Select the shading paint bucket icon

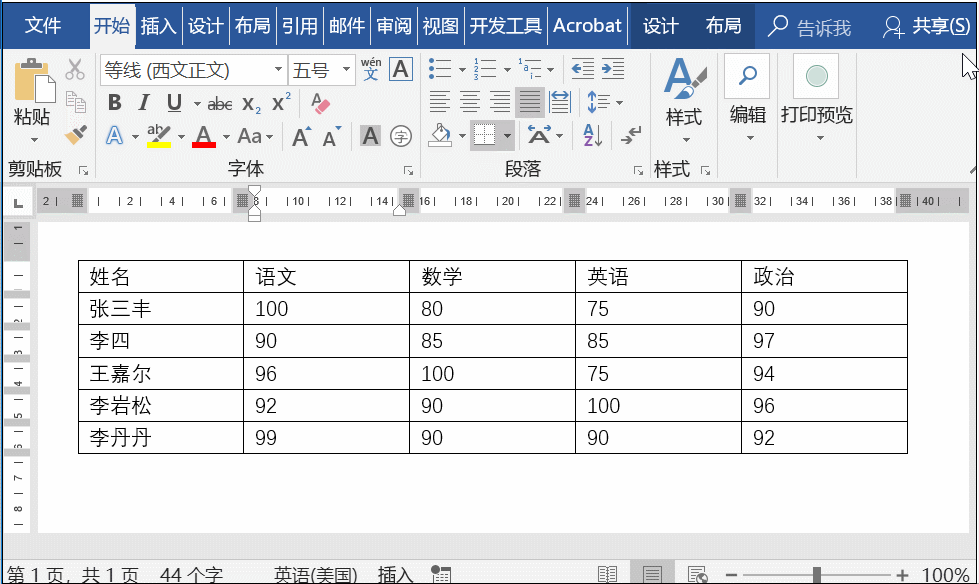[440, 135]
